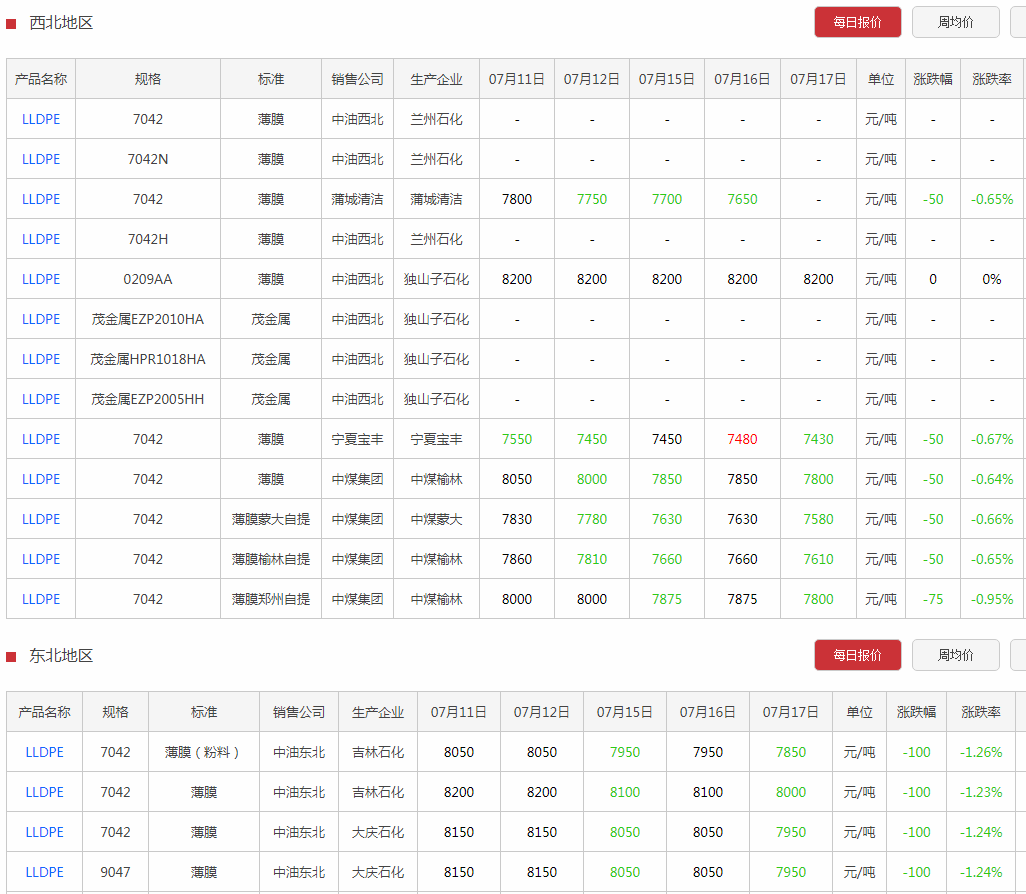
Task: Click the 薄膜郑州自提 standard cell
Action: pyautogui.click(x=271, y=598)
